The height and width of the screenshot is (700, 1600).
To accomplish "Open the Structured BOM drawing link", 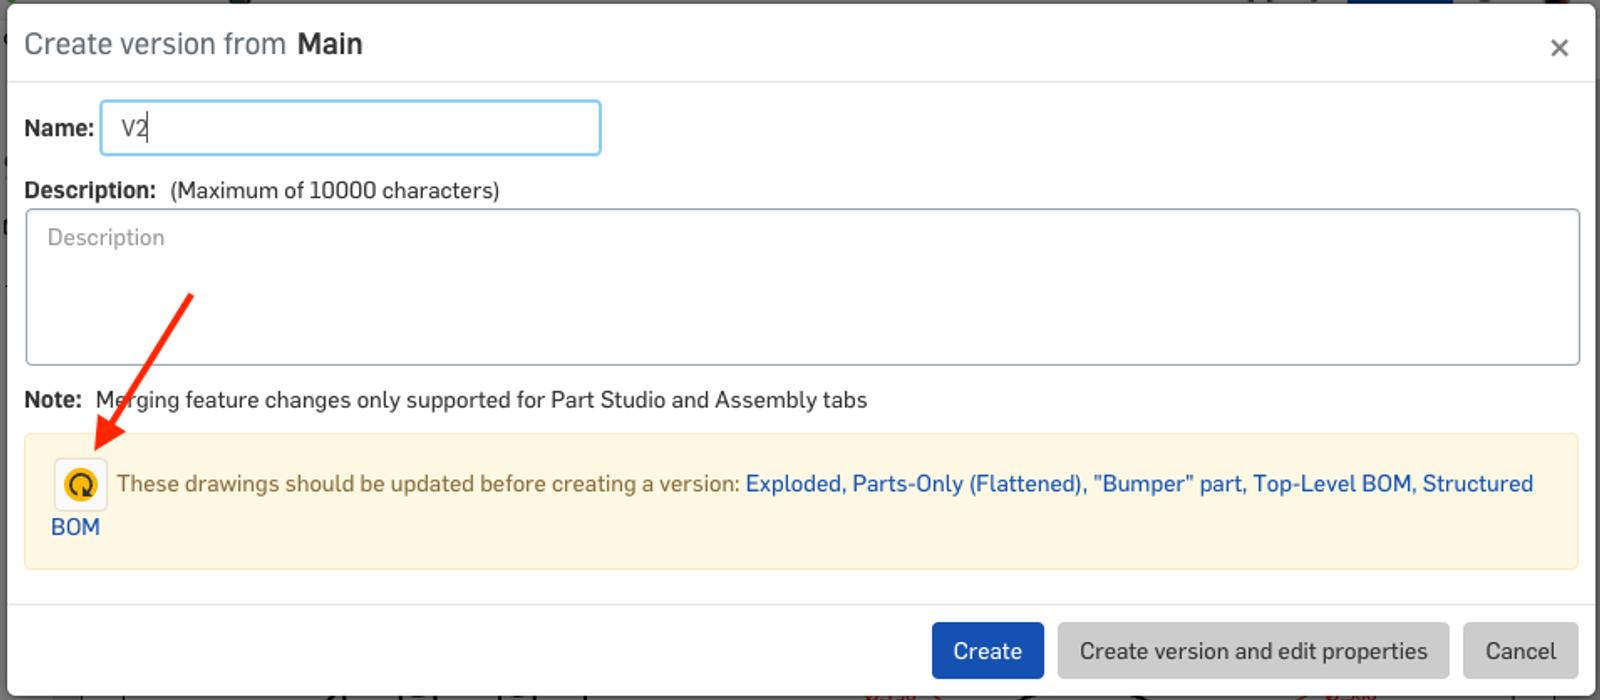I will (1478, 484).
